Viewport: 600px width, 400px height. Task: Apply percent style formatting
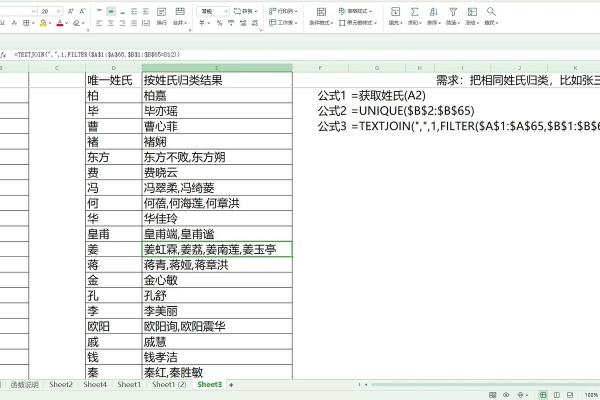(219, 23)
